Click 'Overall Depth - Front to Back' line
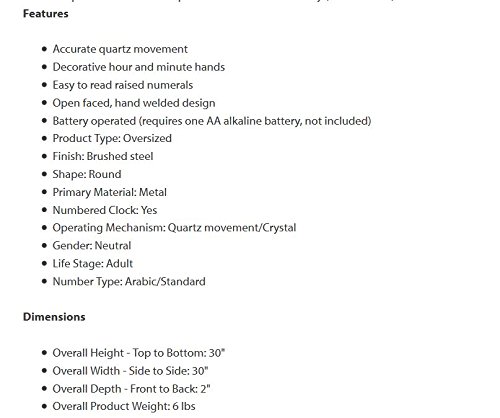Viewport: 500px width, 418px height. click(131, 389)
